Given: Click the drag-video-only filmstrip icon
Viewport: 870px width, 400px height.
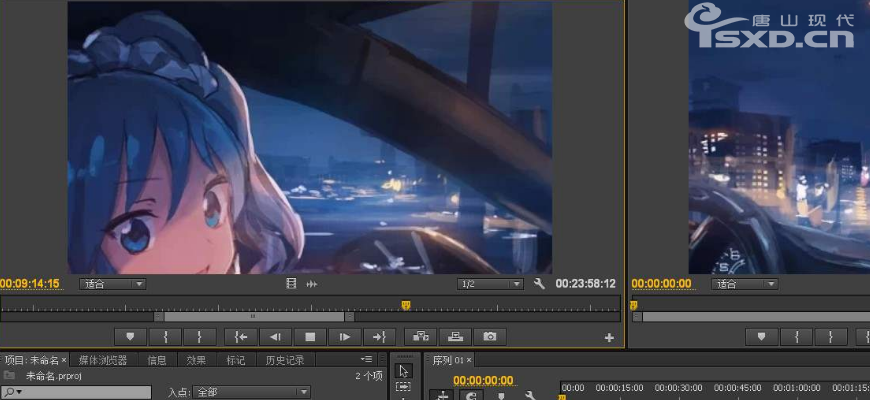Looking at the screenshot, I should click(x=291, y=284).
